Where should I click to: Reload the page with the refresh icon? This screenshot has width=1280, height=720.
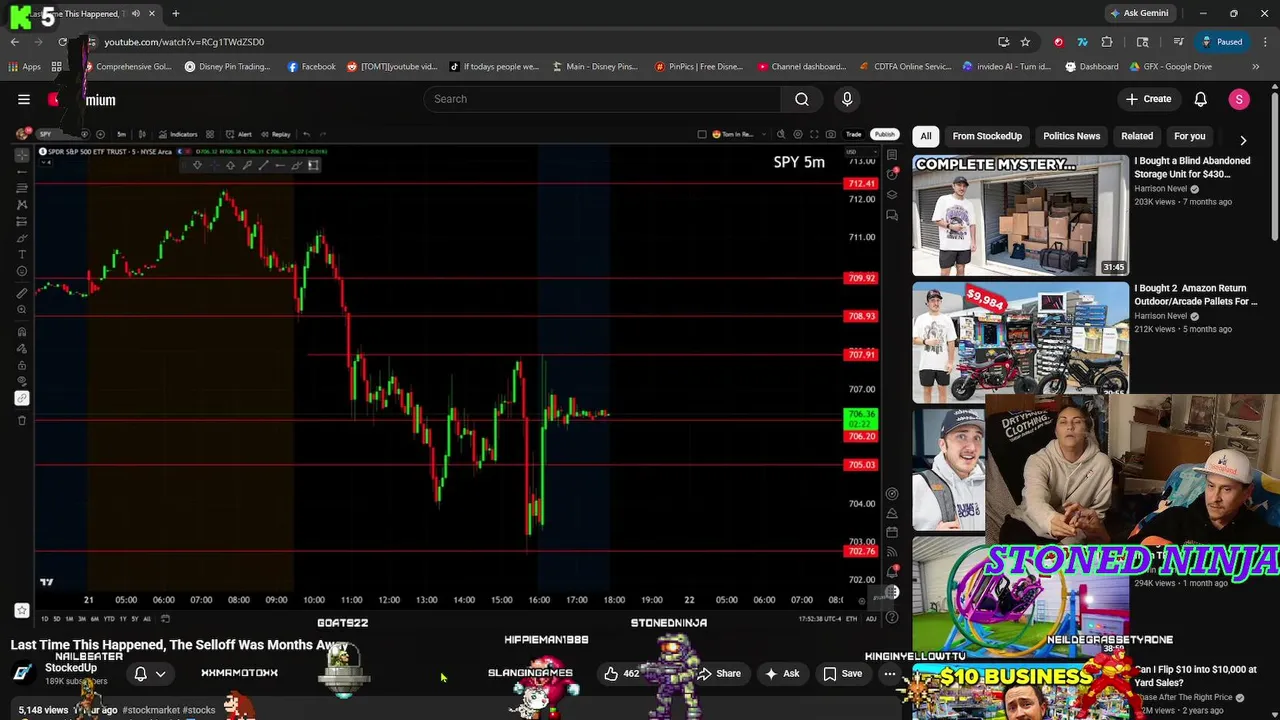tap(62, 42)
